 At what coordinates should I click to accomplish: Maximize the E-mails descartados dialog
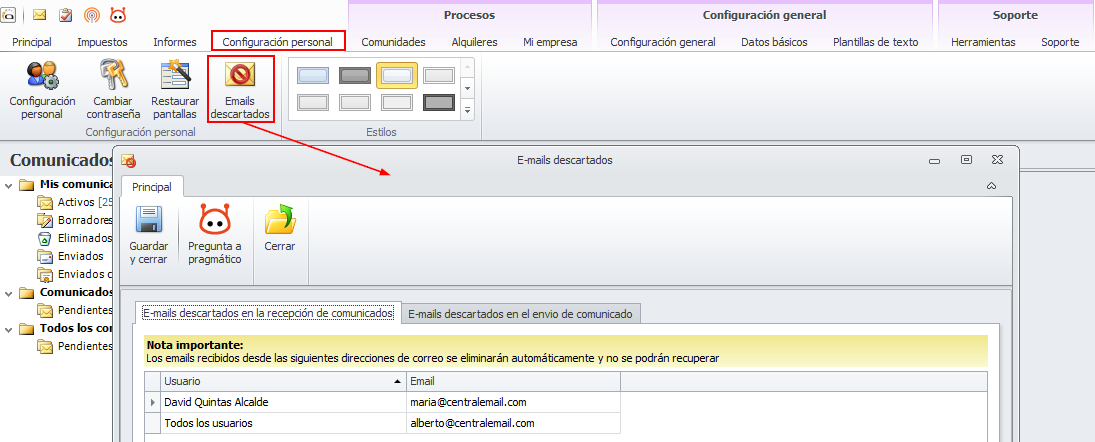[967, 160]
